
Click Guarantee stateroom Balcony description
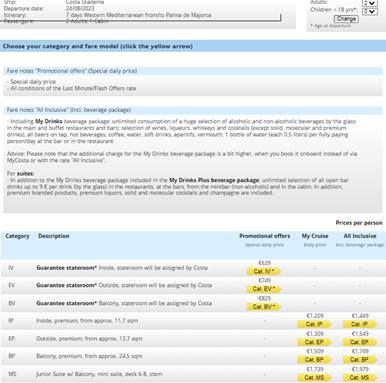[124, 303]
